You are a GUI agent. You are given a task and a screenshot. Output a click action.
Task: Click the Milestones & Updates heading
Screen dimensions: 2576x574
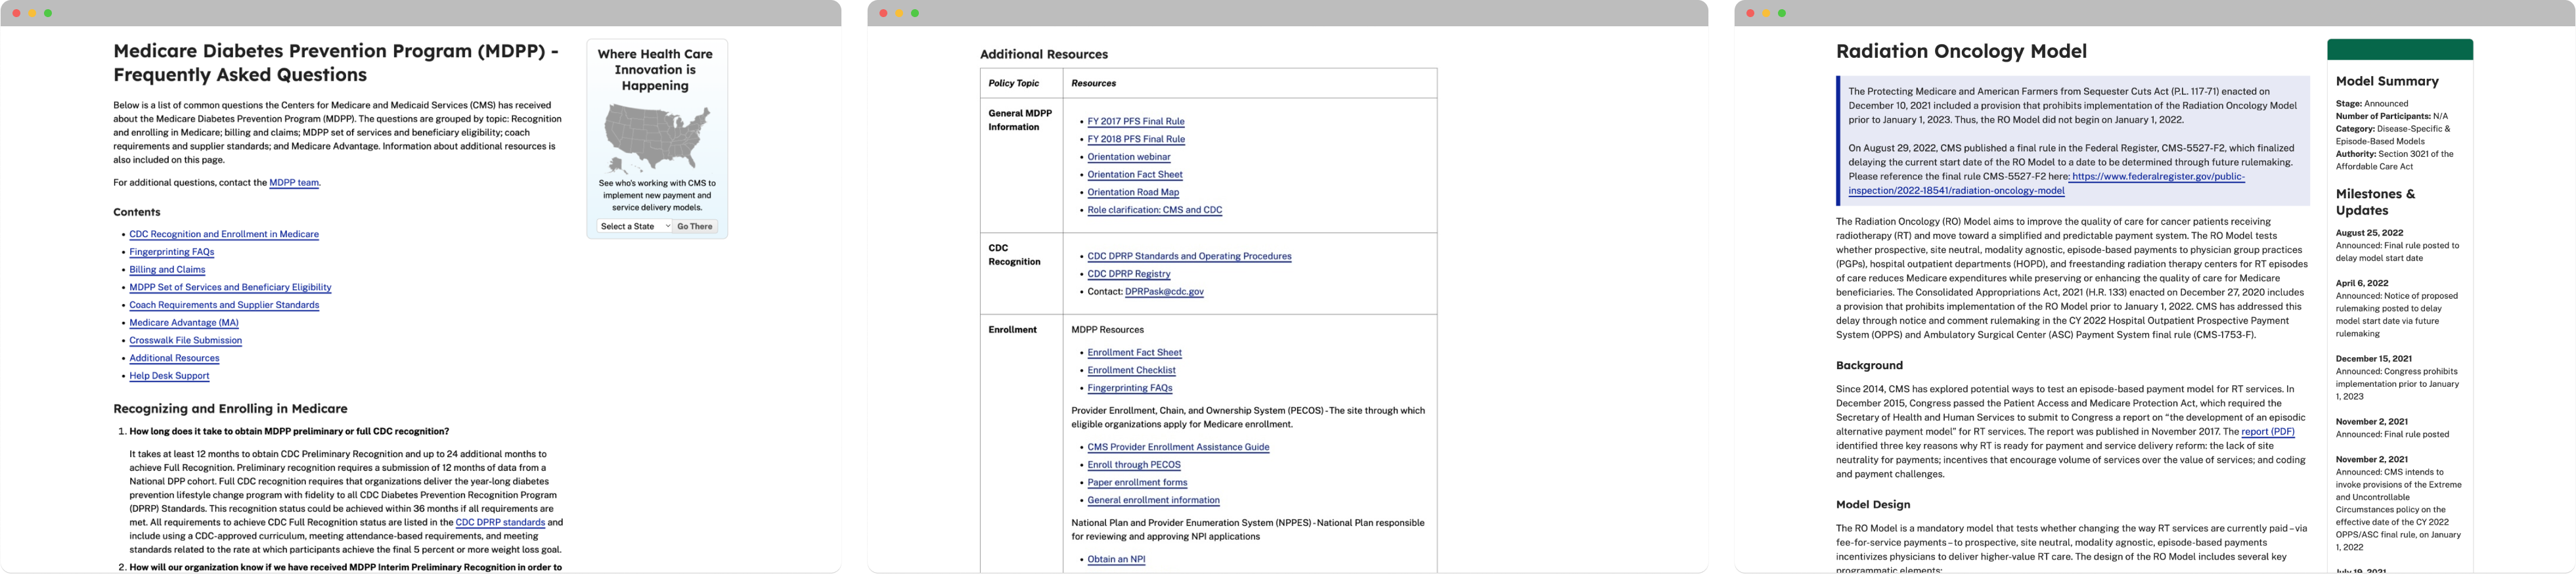coord(2375,202)
